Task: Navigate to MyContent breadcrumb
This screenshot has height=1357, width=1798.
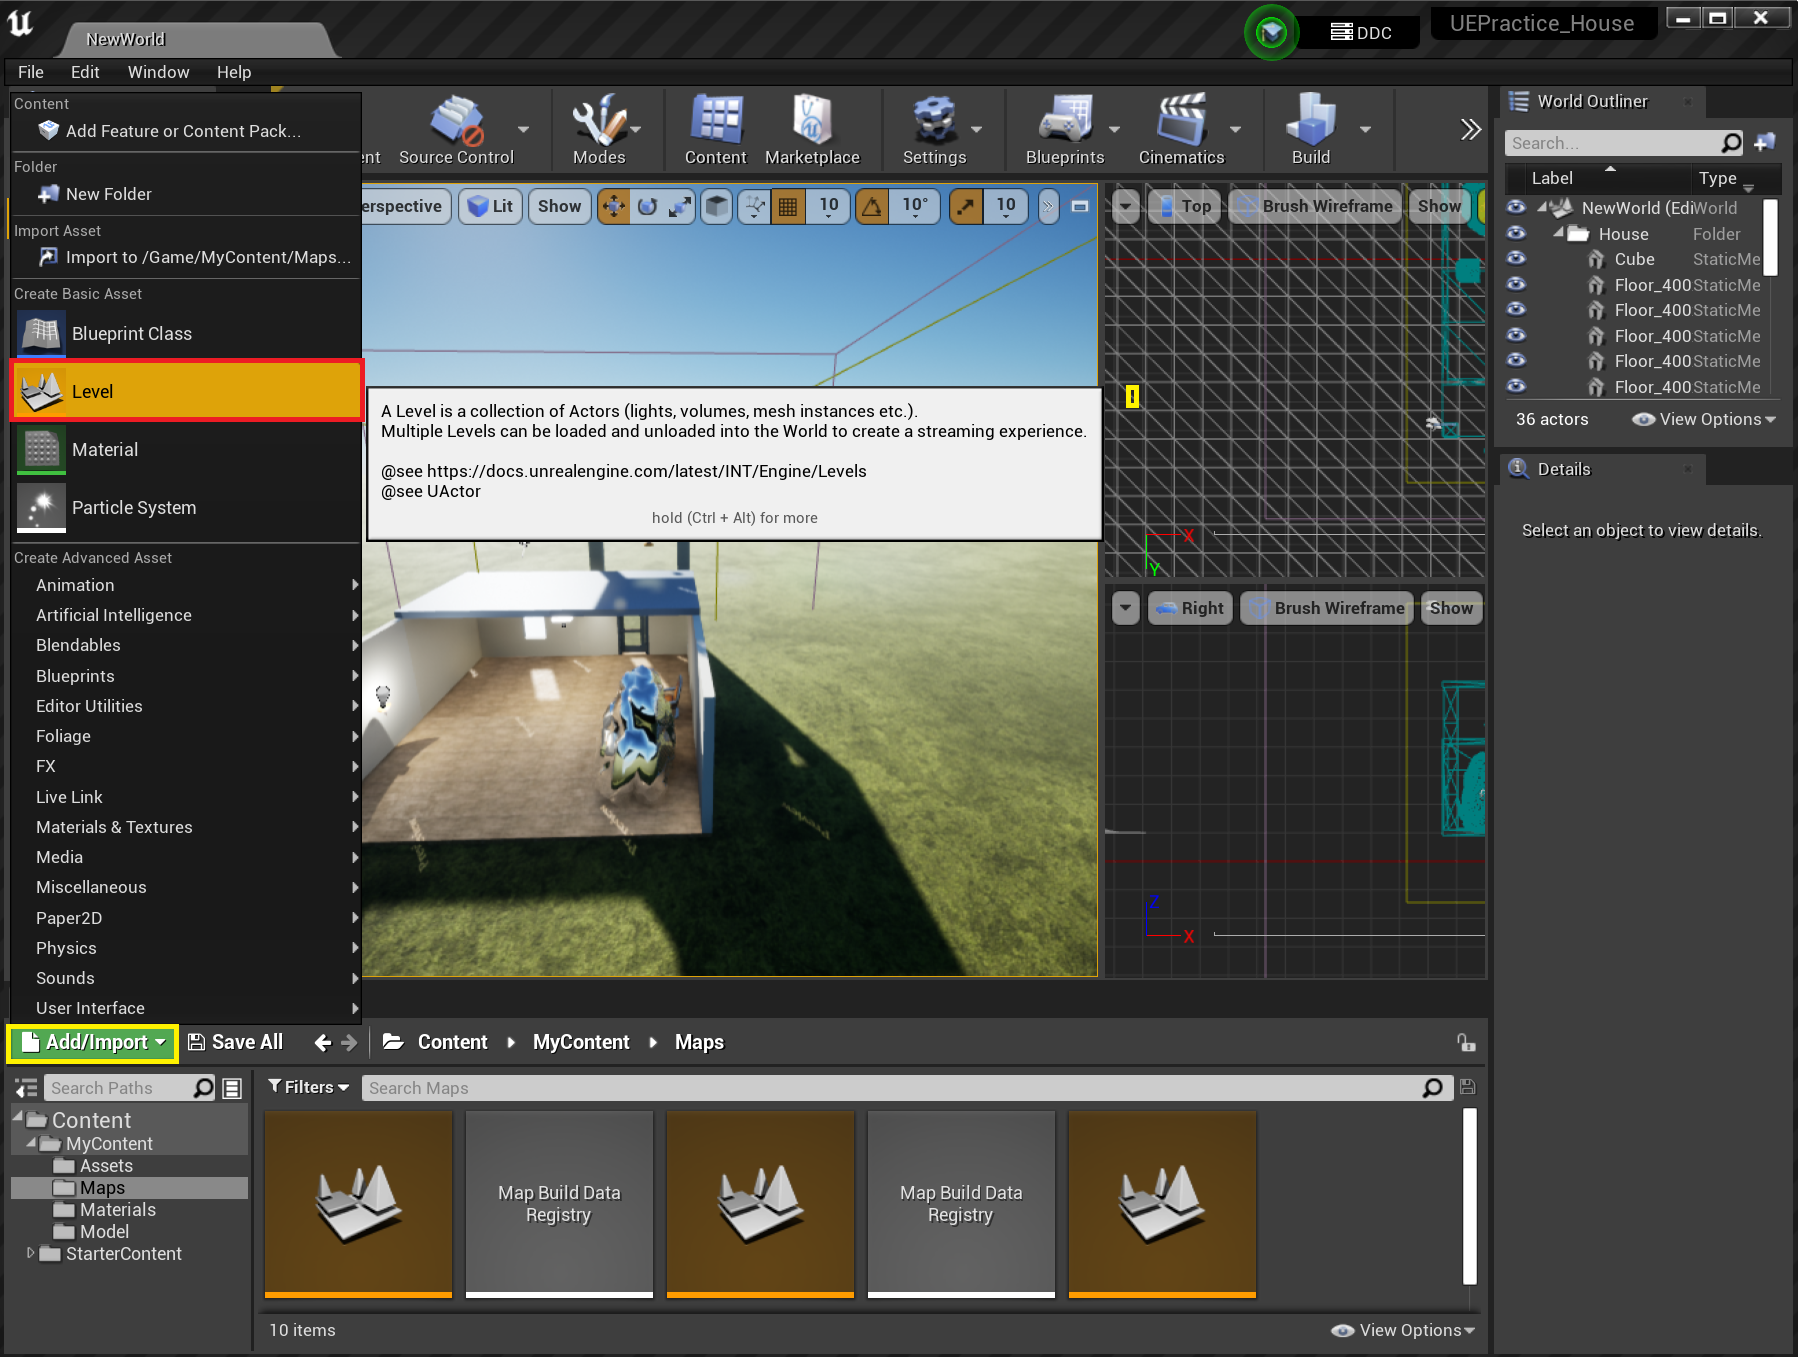Action: click(x=581, y=1043)
